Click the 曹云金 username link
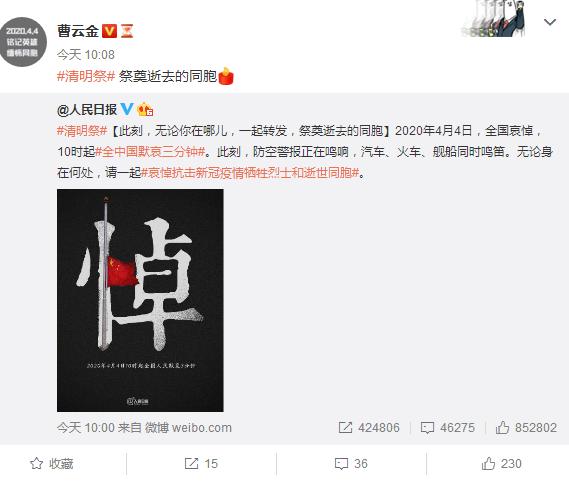 tap(78, 31)
